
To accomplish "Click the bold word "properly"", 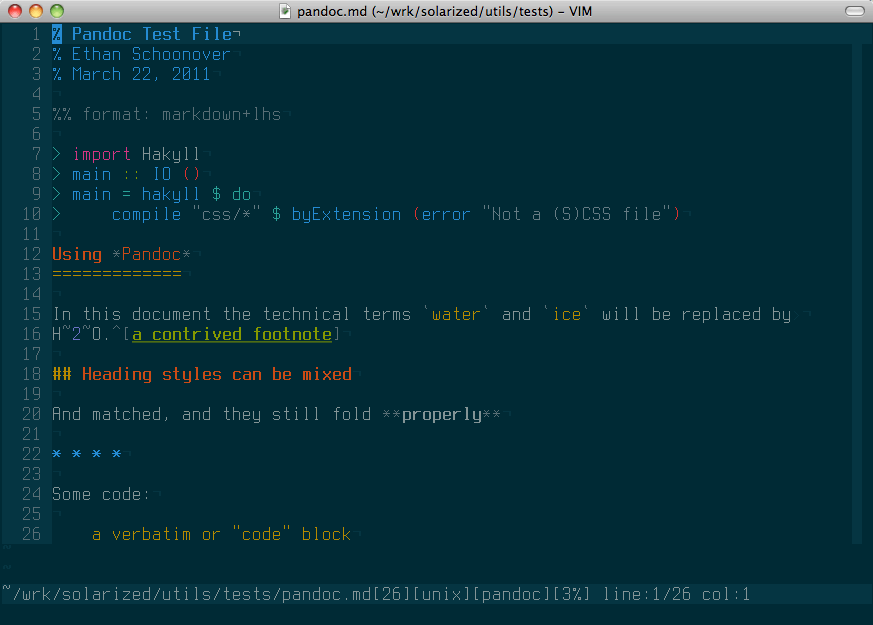I will 441,414.
